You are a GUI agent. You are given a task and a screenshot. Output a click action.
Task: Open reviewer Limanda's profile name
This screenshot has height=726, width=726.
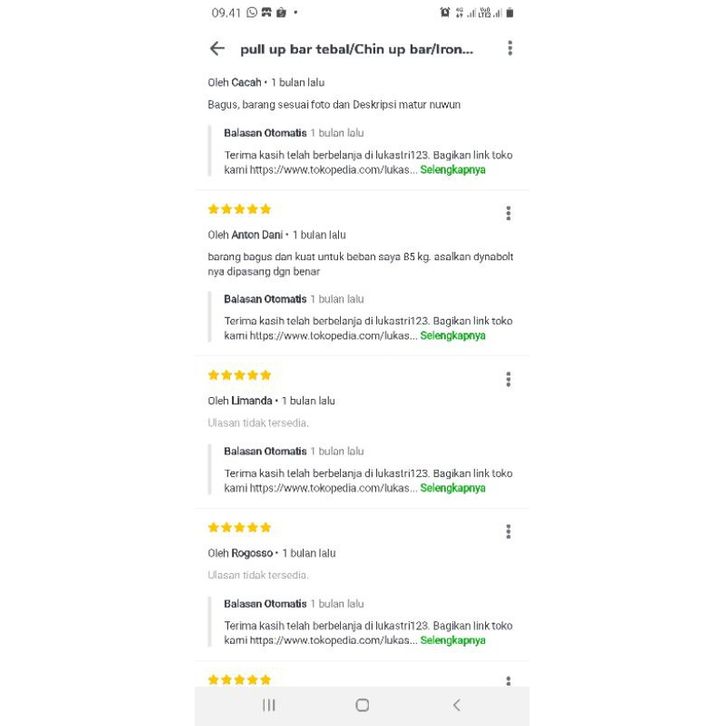(x=251, y=401)
